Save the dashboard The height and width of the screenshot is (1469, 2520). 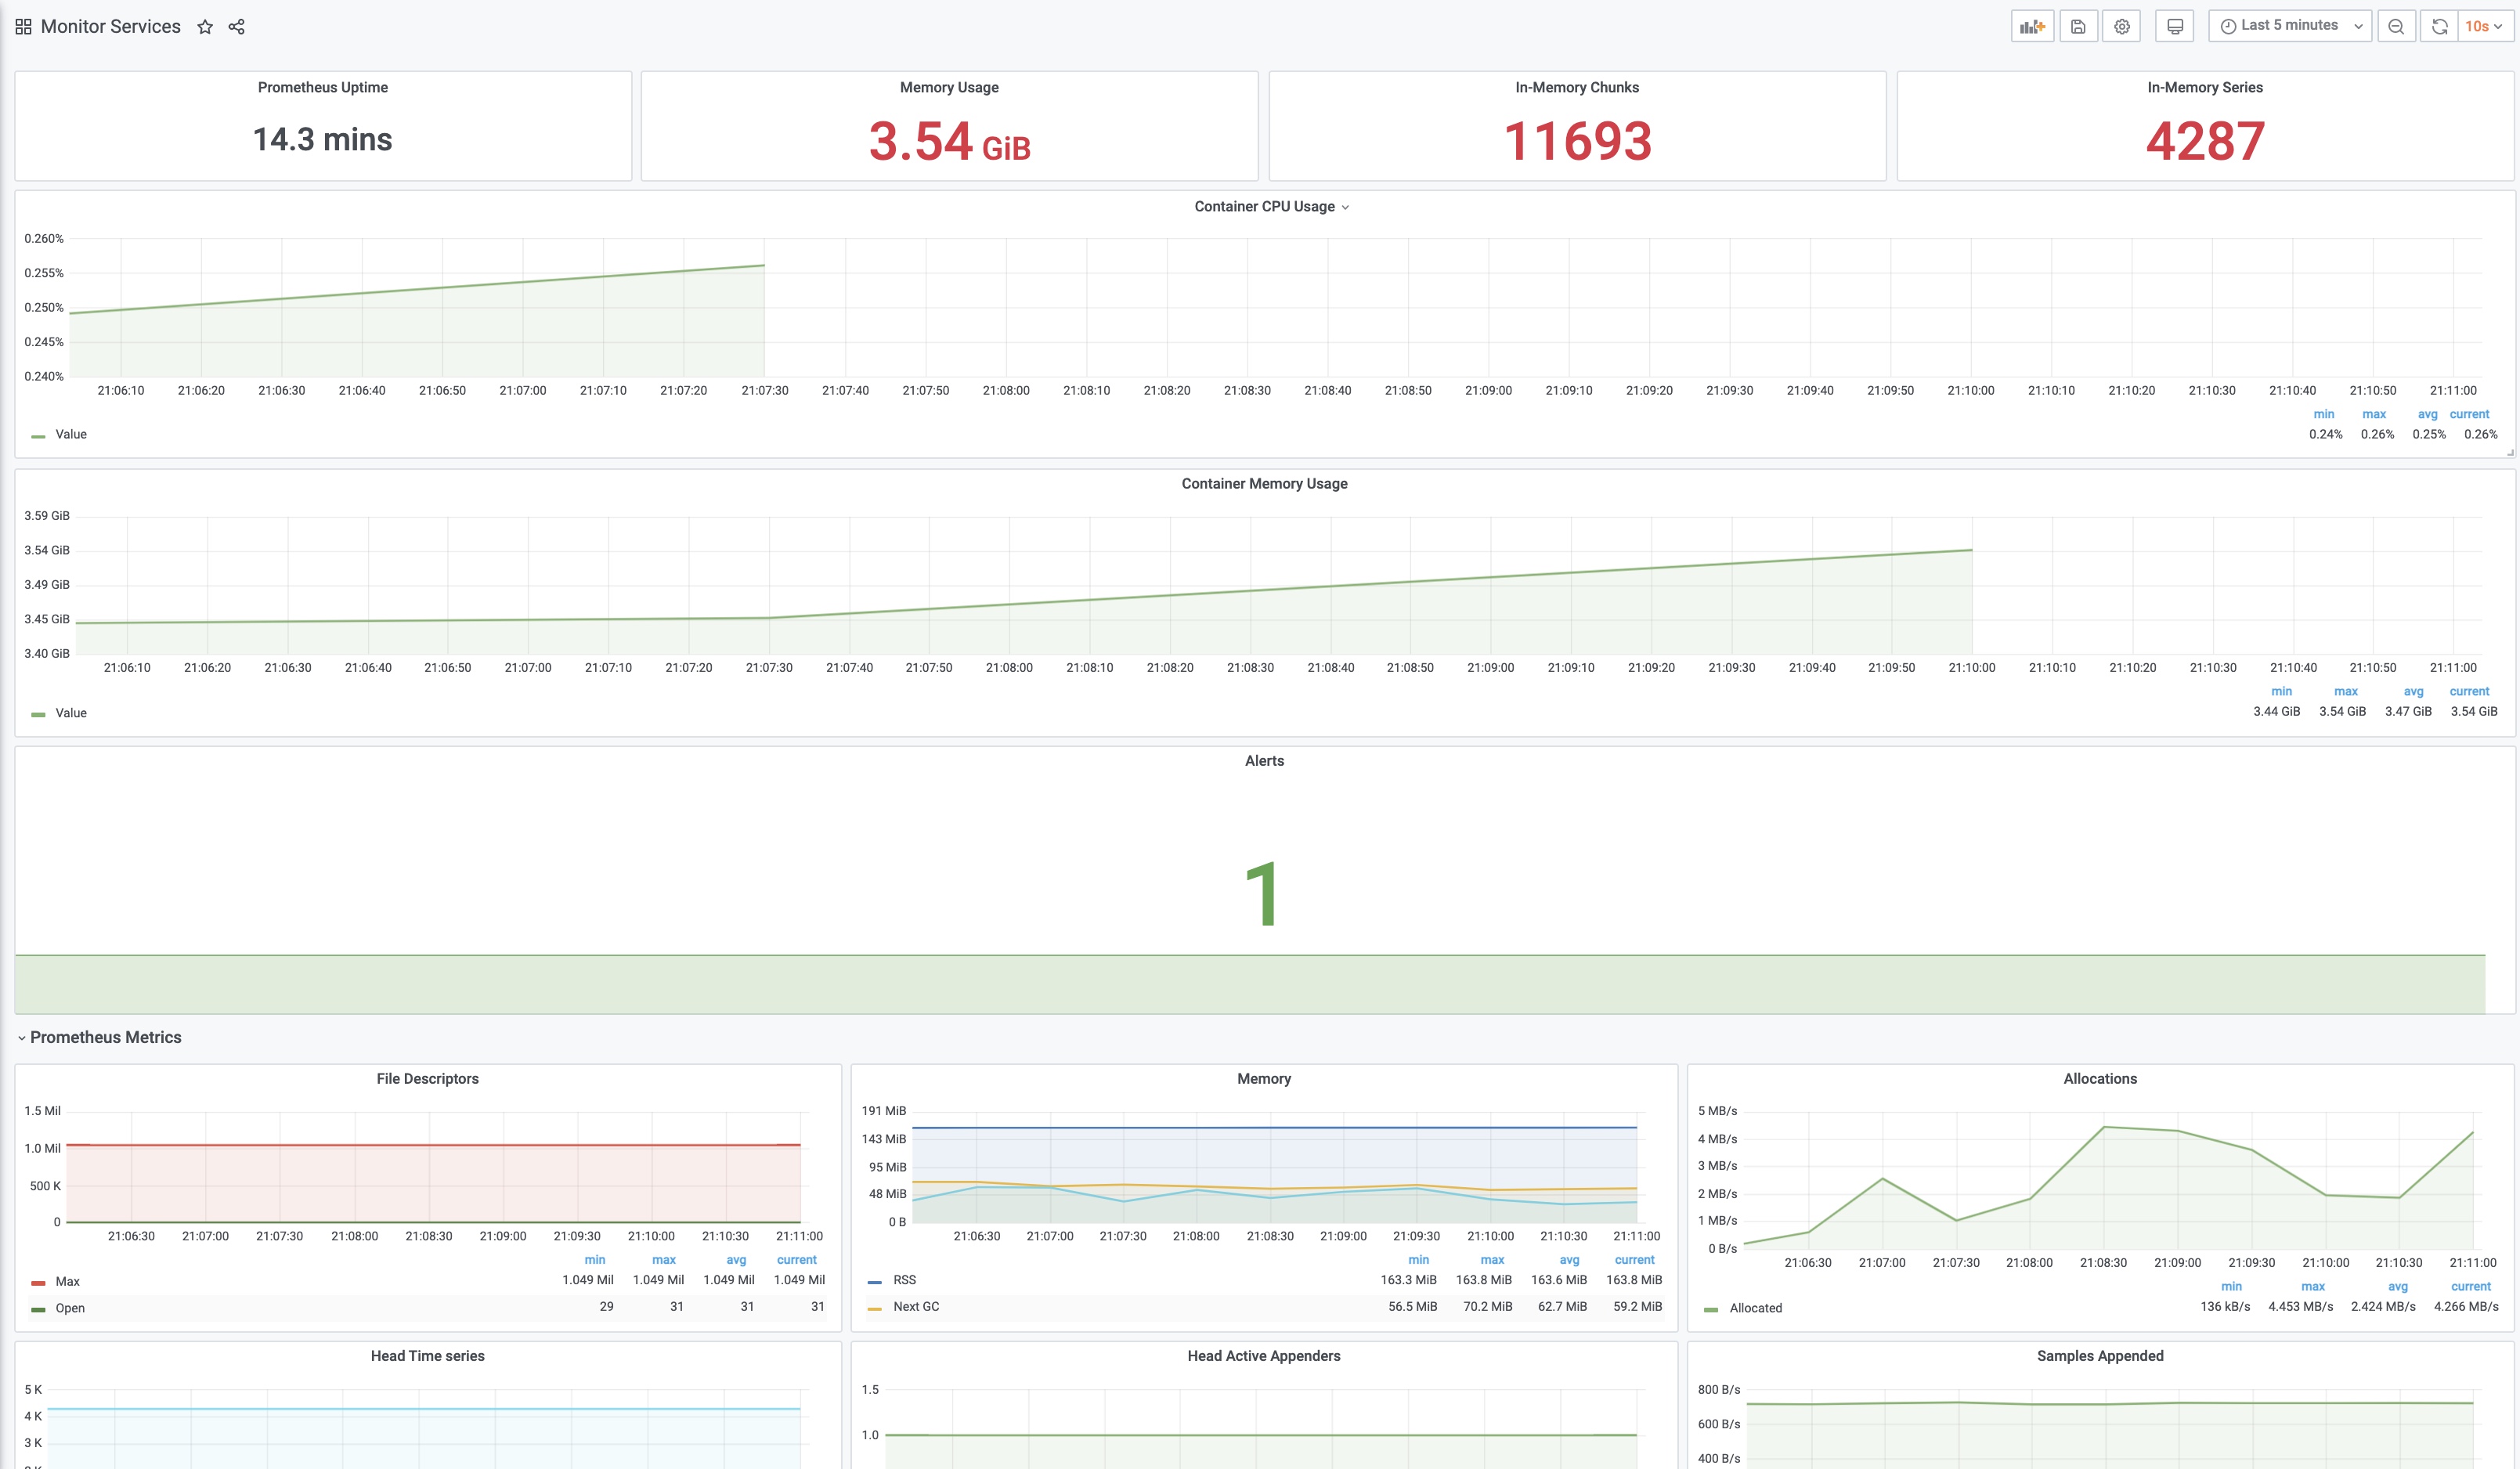tap(2078, 26)
